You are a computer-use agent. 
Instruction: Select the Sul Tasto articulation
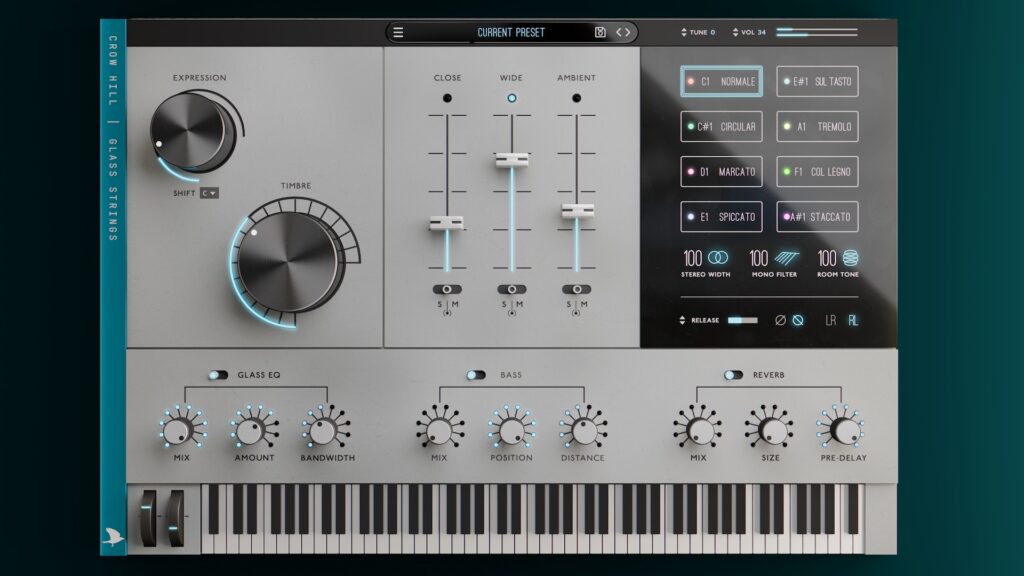(x=817, y=81)
